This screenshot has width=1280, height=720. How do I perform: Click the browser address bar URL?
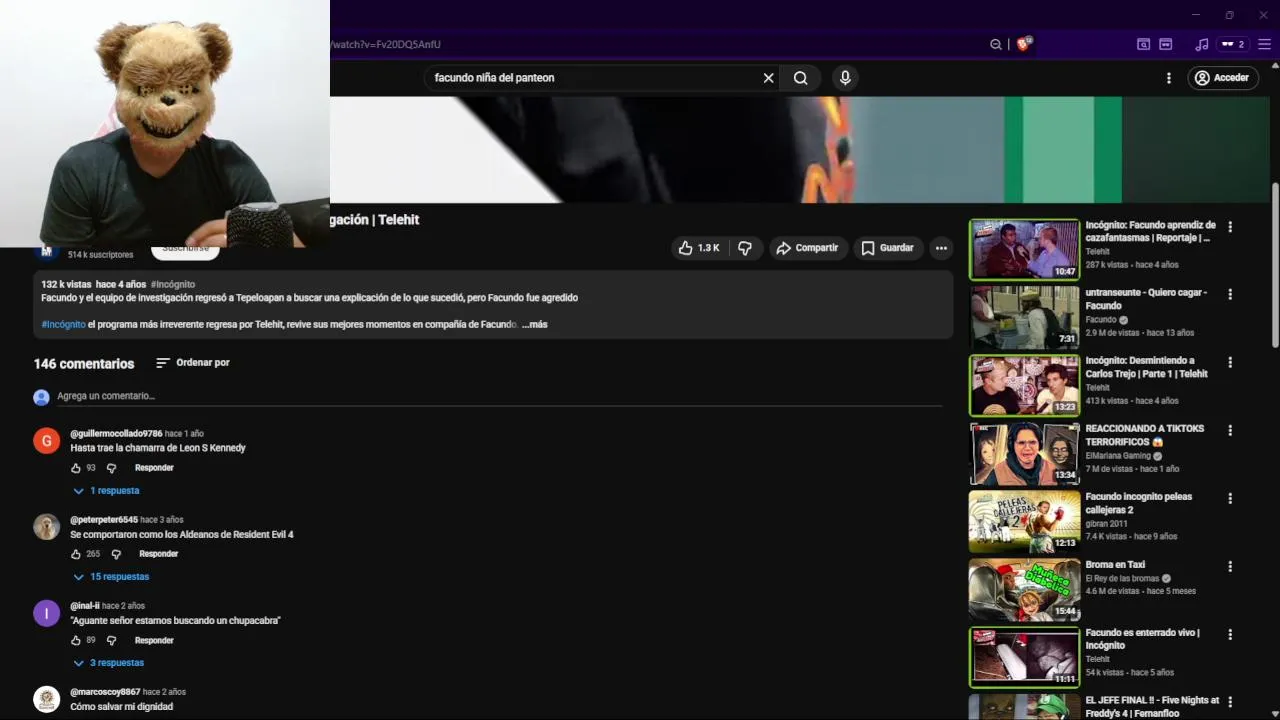tap(386, 44)
